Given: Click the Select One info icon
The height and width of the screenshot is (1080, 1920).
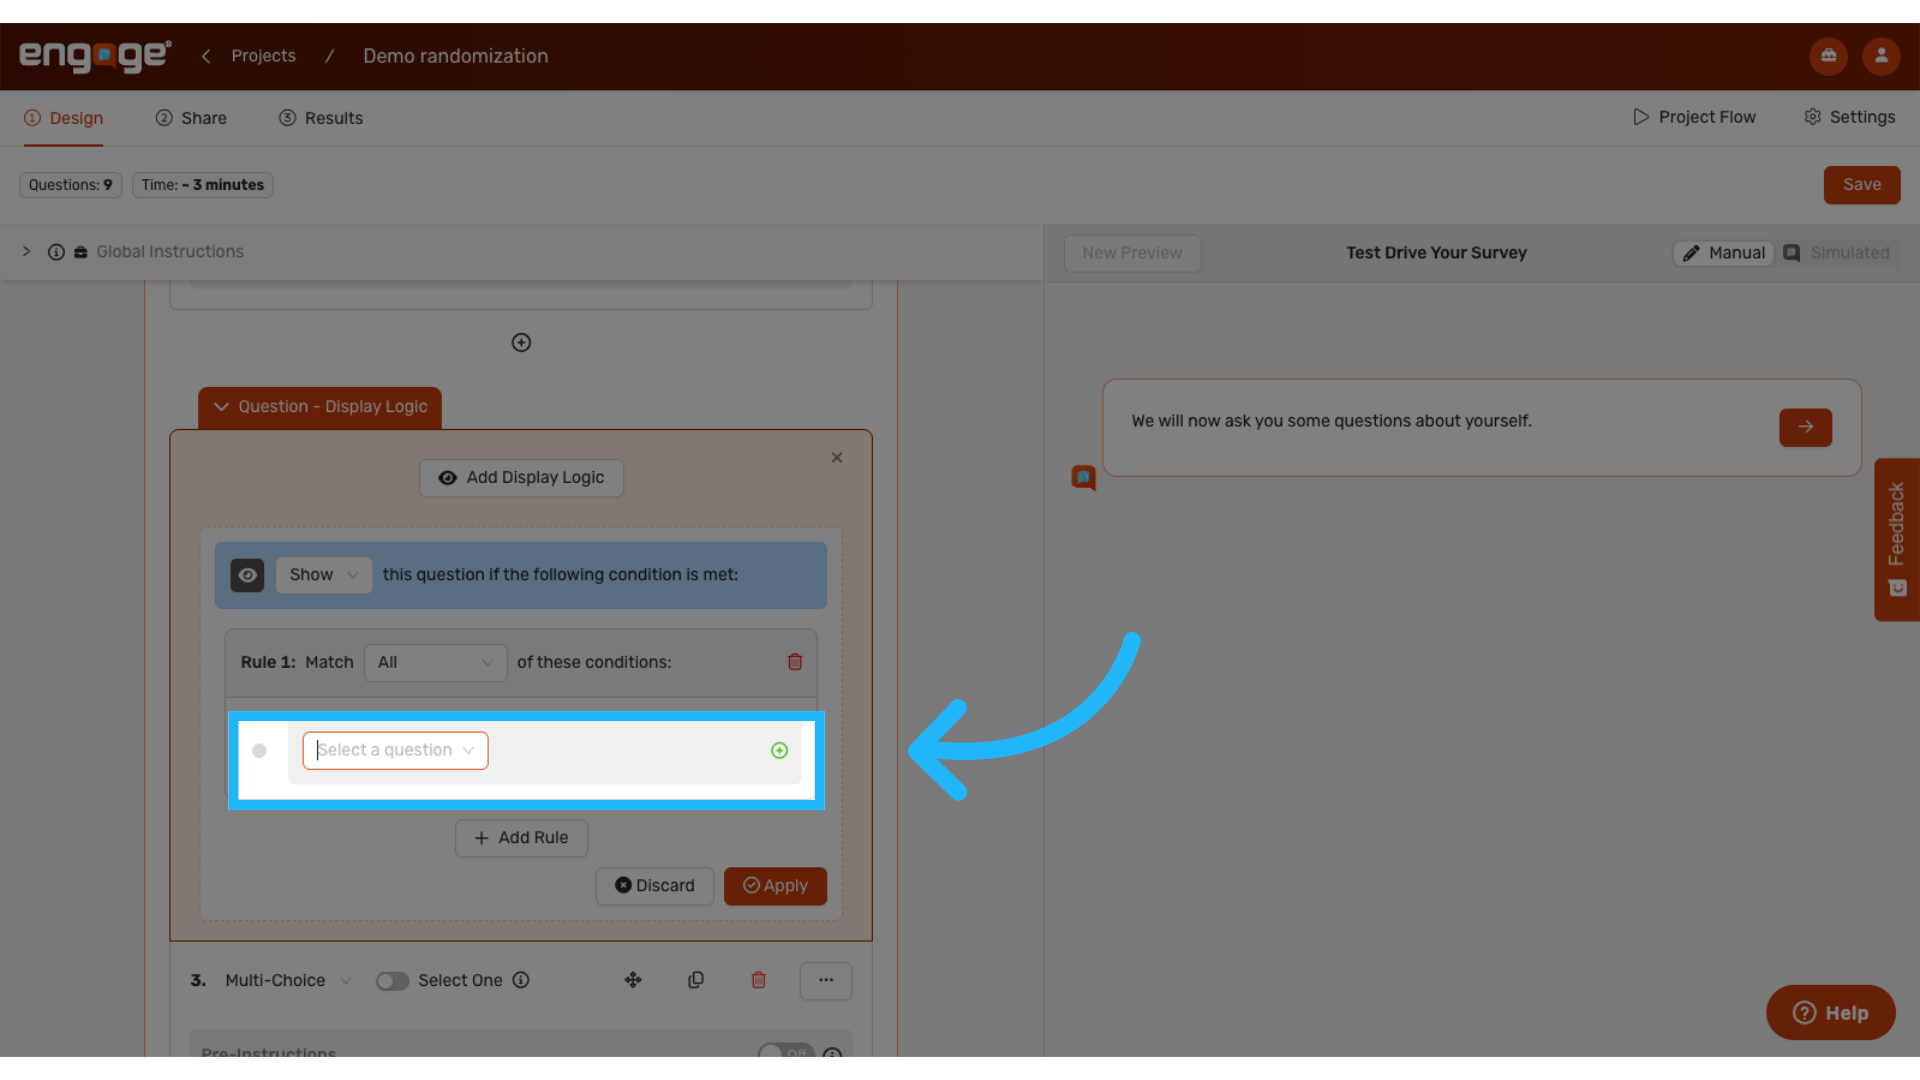Looking at the screenshot, I should (x=521, y=981).
